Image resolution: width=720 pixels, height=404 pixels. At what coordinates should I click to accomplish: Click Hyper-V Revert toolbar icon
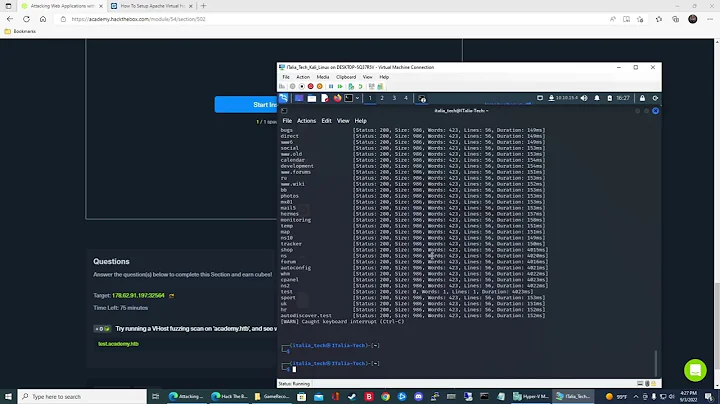click(360, 86)
